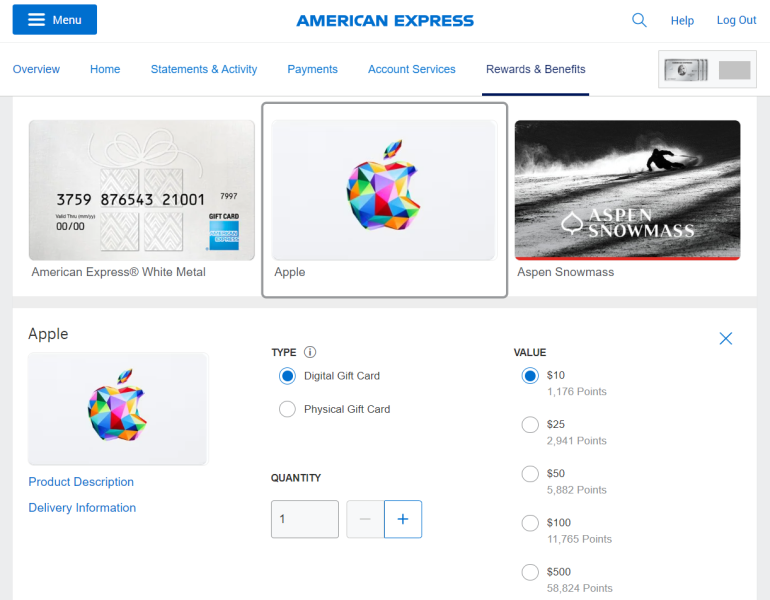
Task: Decrease quantity with minus button
Action: [x=365, y=519]
